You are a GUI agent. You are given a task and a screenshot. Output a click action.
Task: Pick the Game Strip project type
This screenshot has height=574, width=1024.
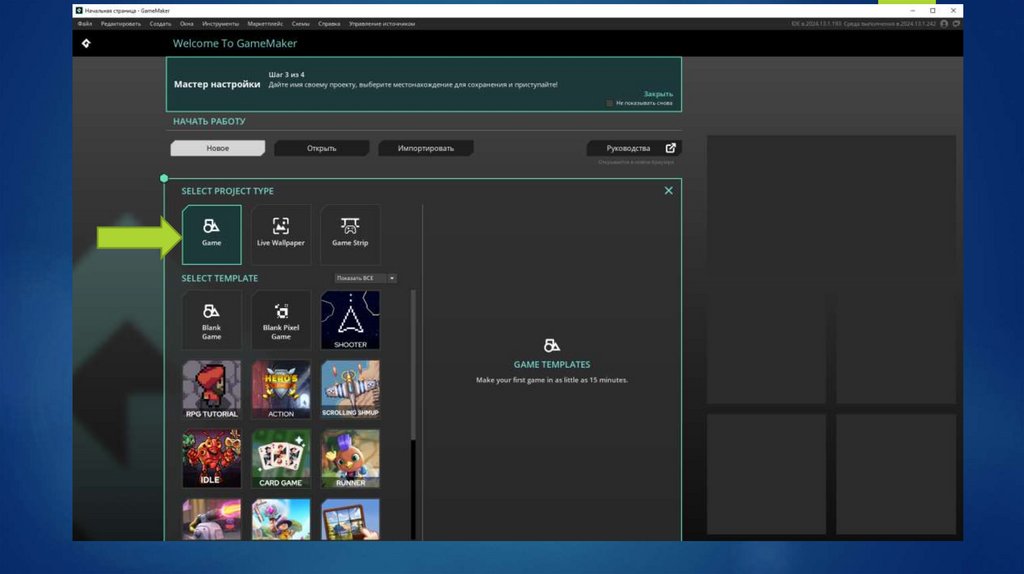[350, 234]
